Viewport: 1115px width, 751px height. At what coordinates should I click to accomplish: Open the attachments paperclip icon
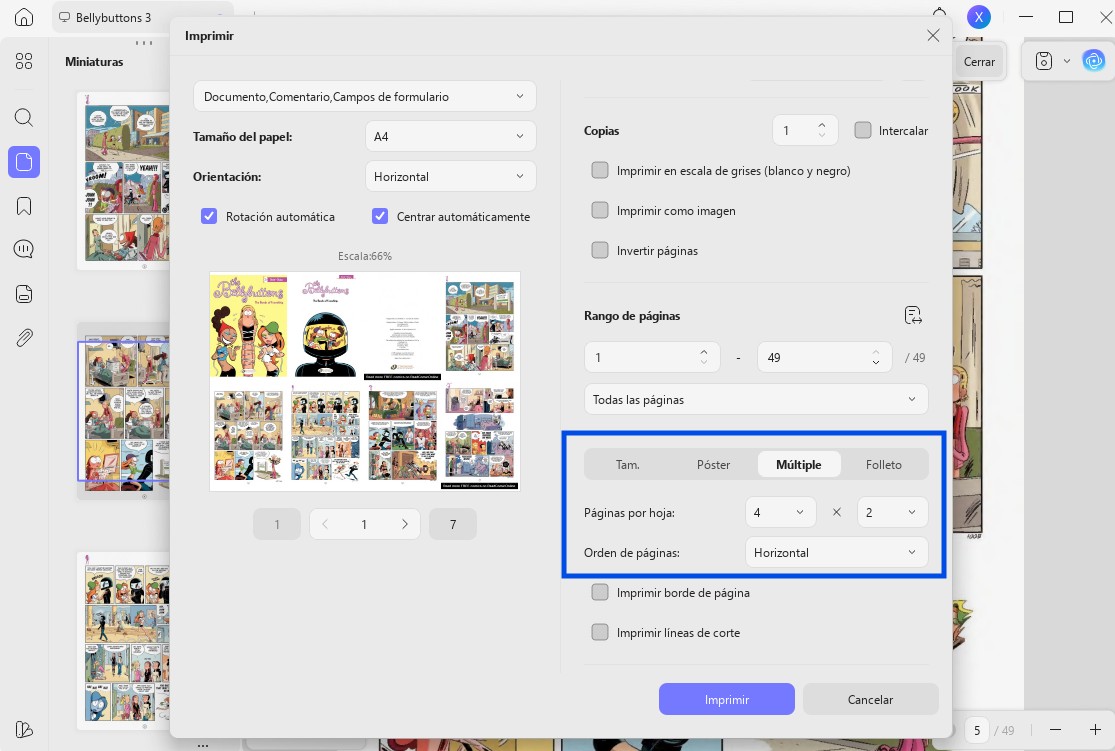pyautogui.click(x=23, y=337)
